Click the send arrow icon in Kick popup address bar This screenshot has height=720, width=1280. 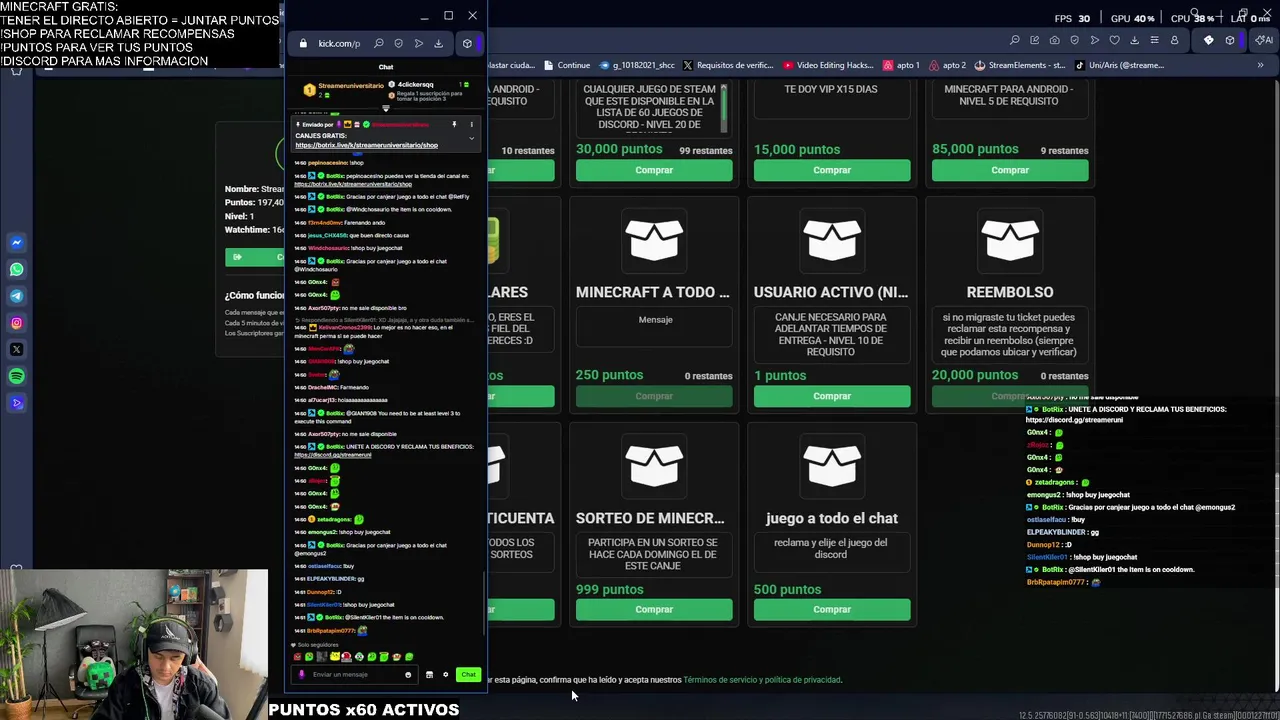(418, 43)
